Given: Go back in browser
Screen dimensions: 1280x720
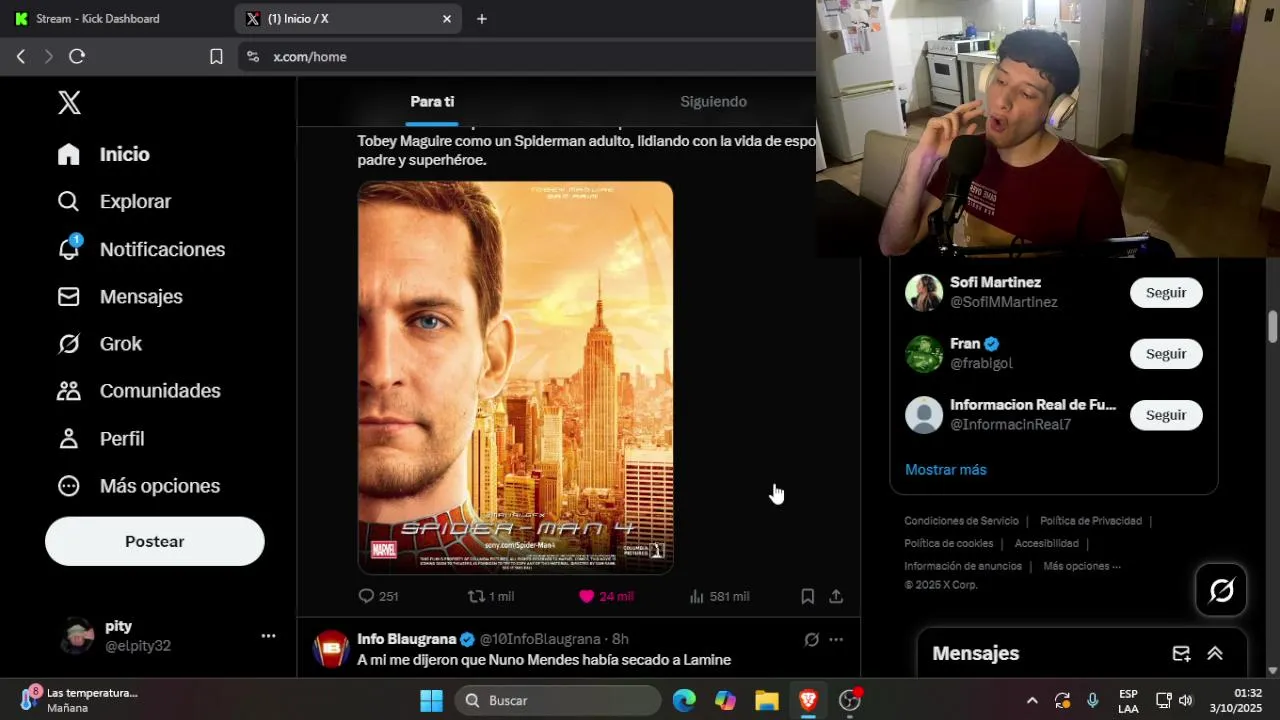Looking at the screenshot, I should [x=20, y=57].
